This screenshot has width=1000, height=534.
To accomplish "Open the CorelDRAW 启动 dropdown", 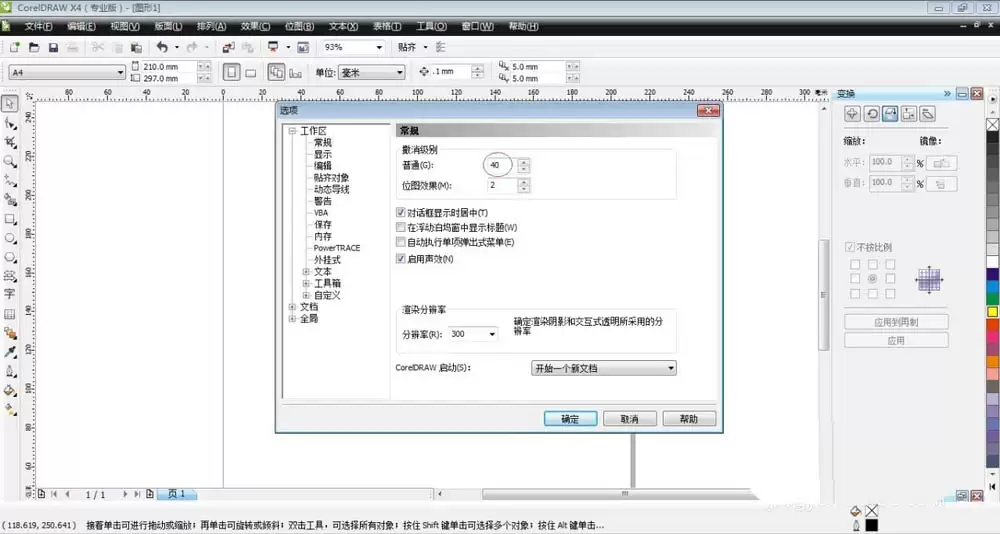I will 603,368.
